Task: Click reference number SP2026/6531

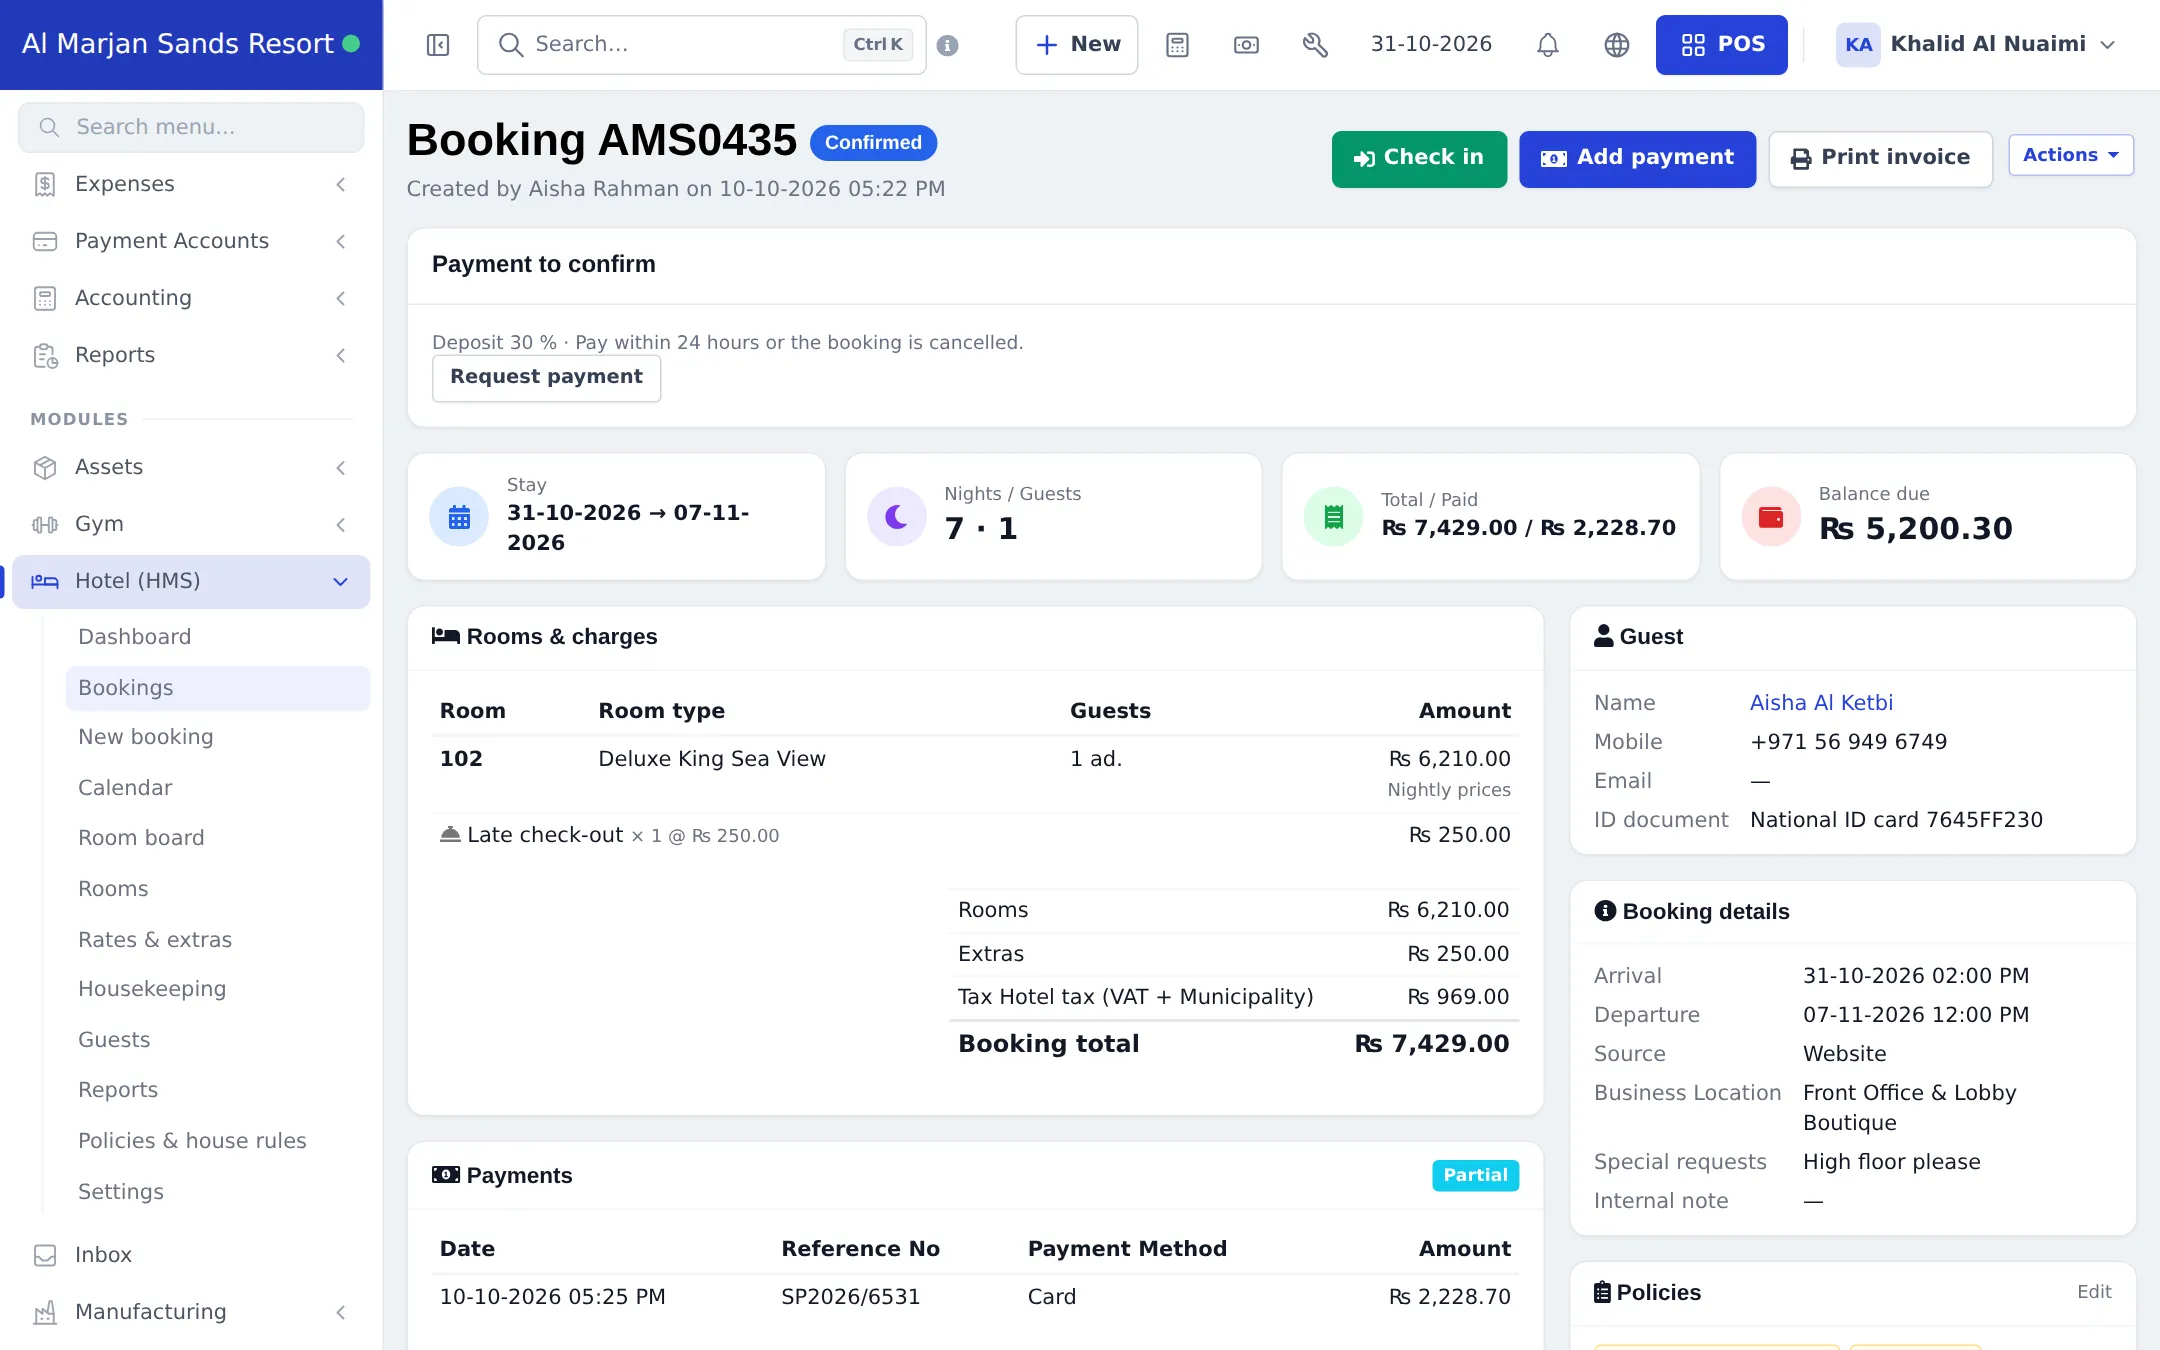Action: click(x=850, y=1297)
